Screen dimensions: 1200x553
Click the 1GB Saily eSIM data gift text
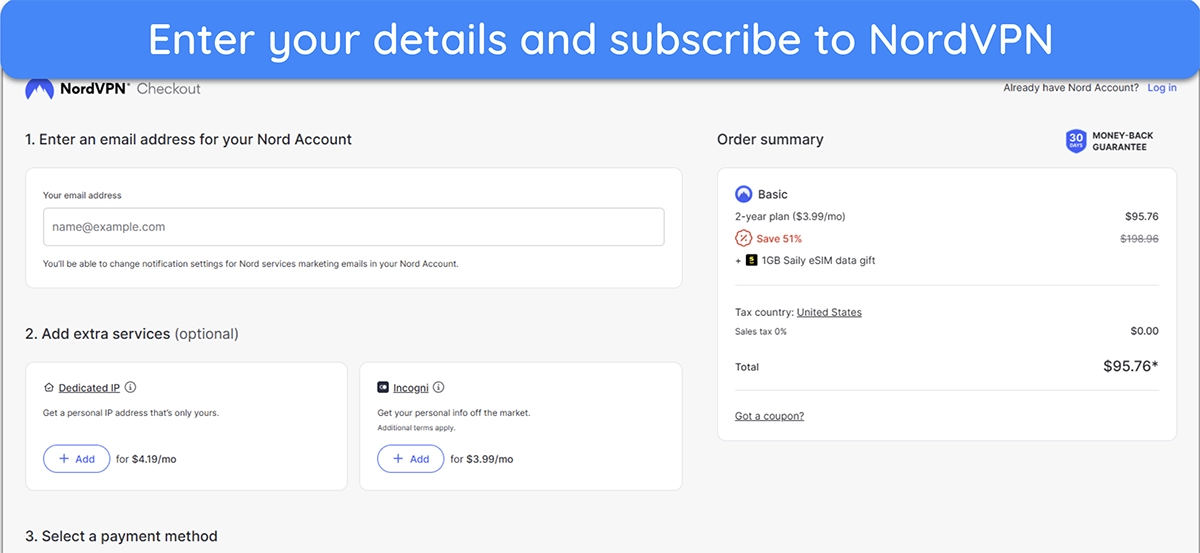[818, 260]
